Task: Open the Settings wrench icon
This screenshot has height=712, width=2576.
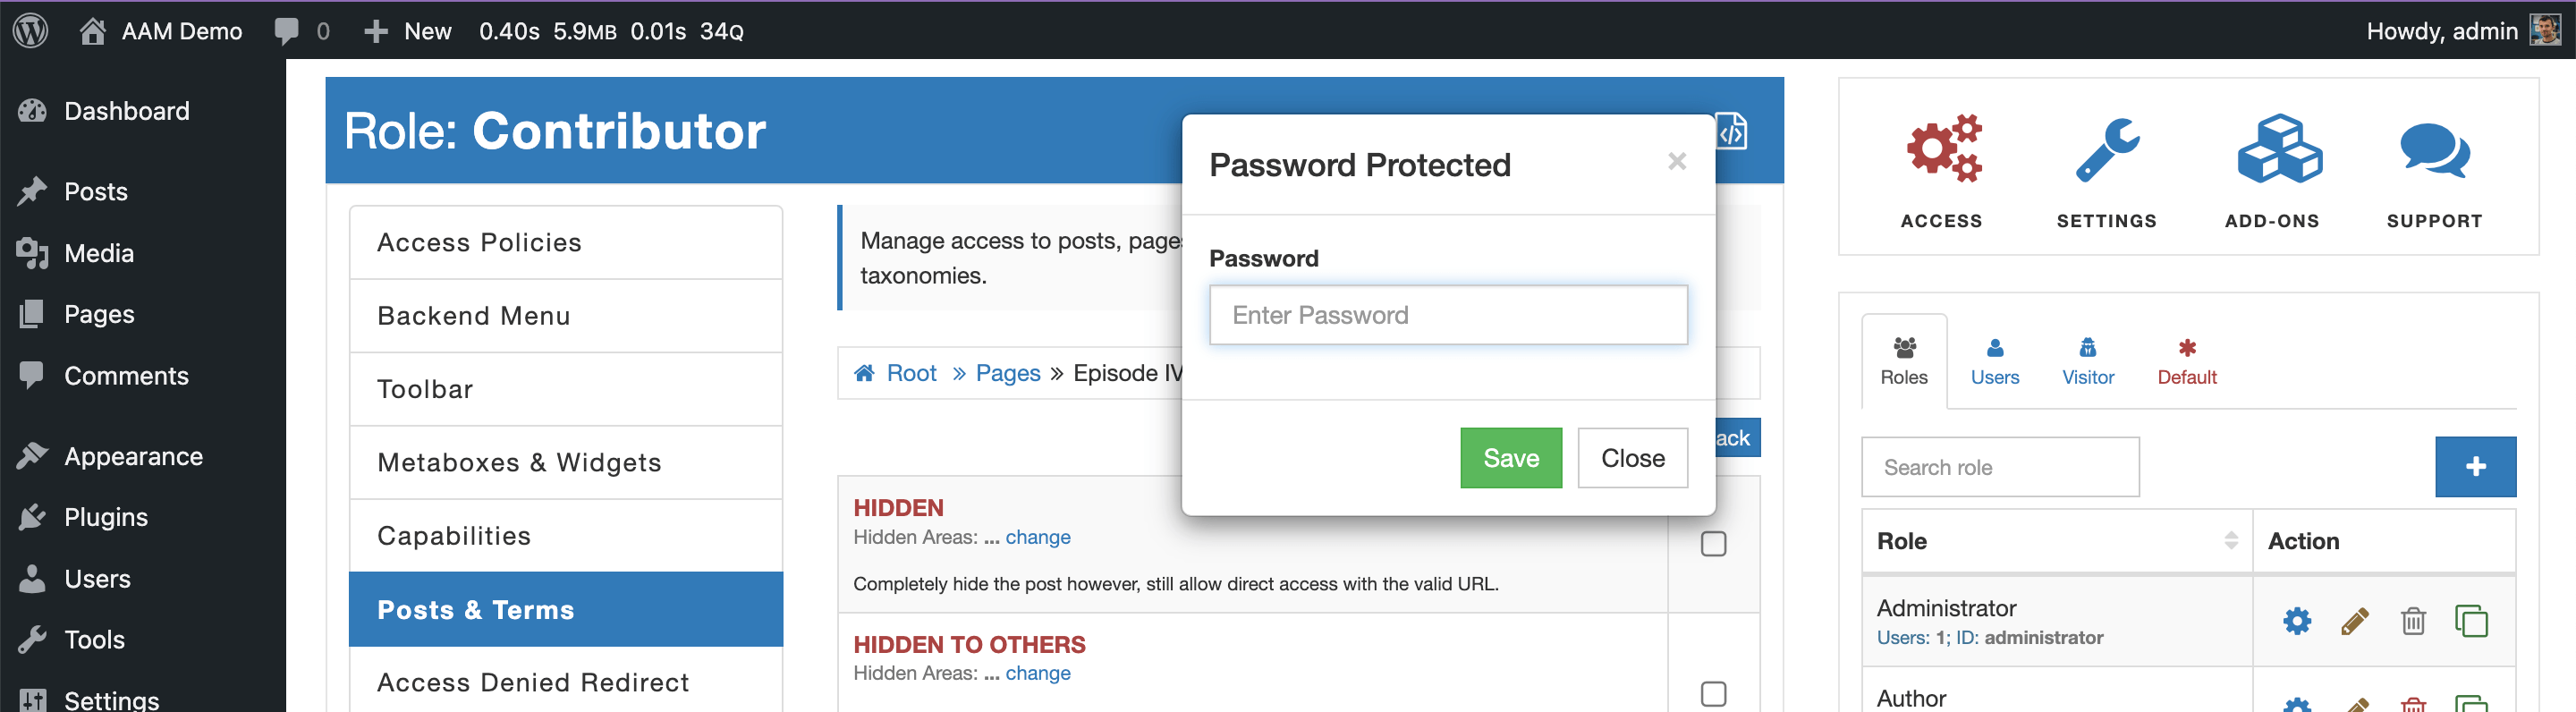Action: click(x=2107, y=150)
